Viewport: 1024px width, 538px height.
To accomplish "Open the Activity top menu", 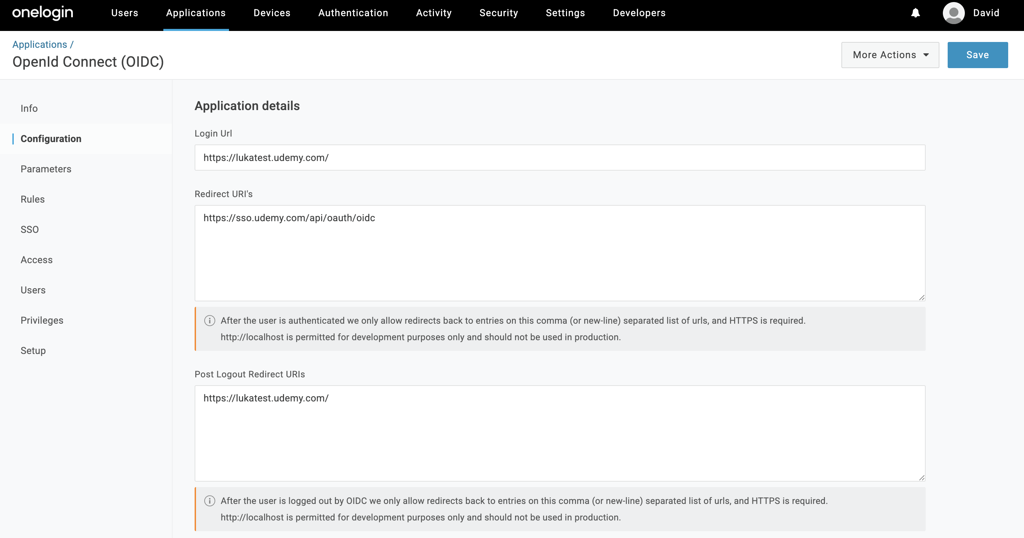I will pyautogui.click(x=434, y=13).
